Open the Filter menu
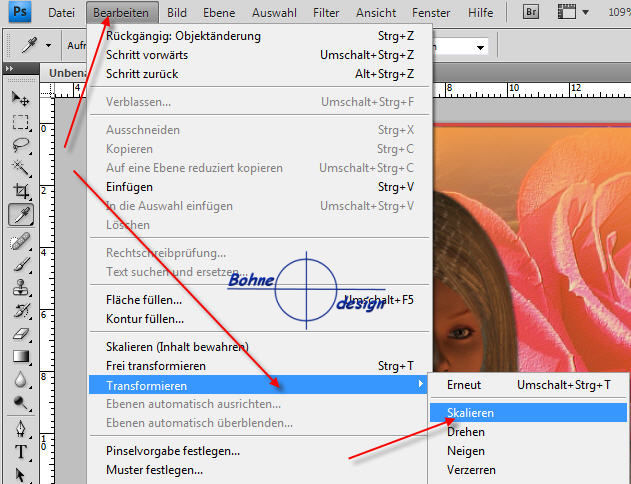631x484 pixels. pos(325,13)
